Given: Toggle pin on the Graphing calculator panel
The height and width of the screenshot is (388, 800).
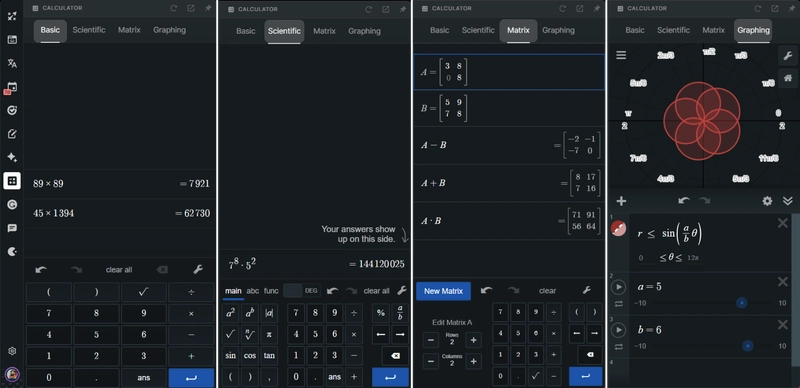Looking at the screenshot, I should click(x=792, y=8).
